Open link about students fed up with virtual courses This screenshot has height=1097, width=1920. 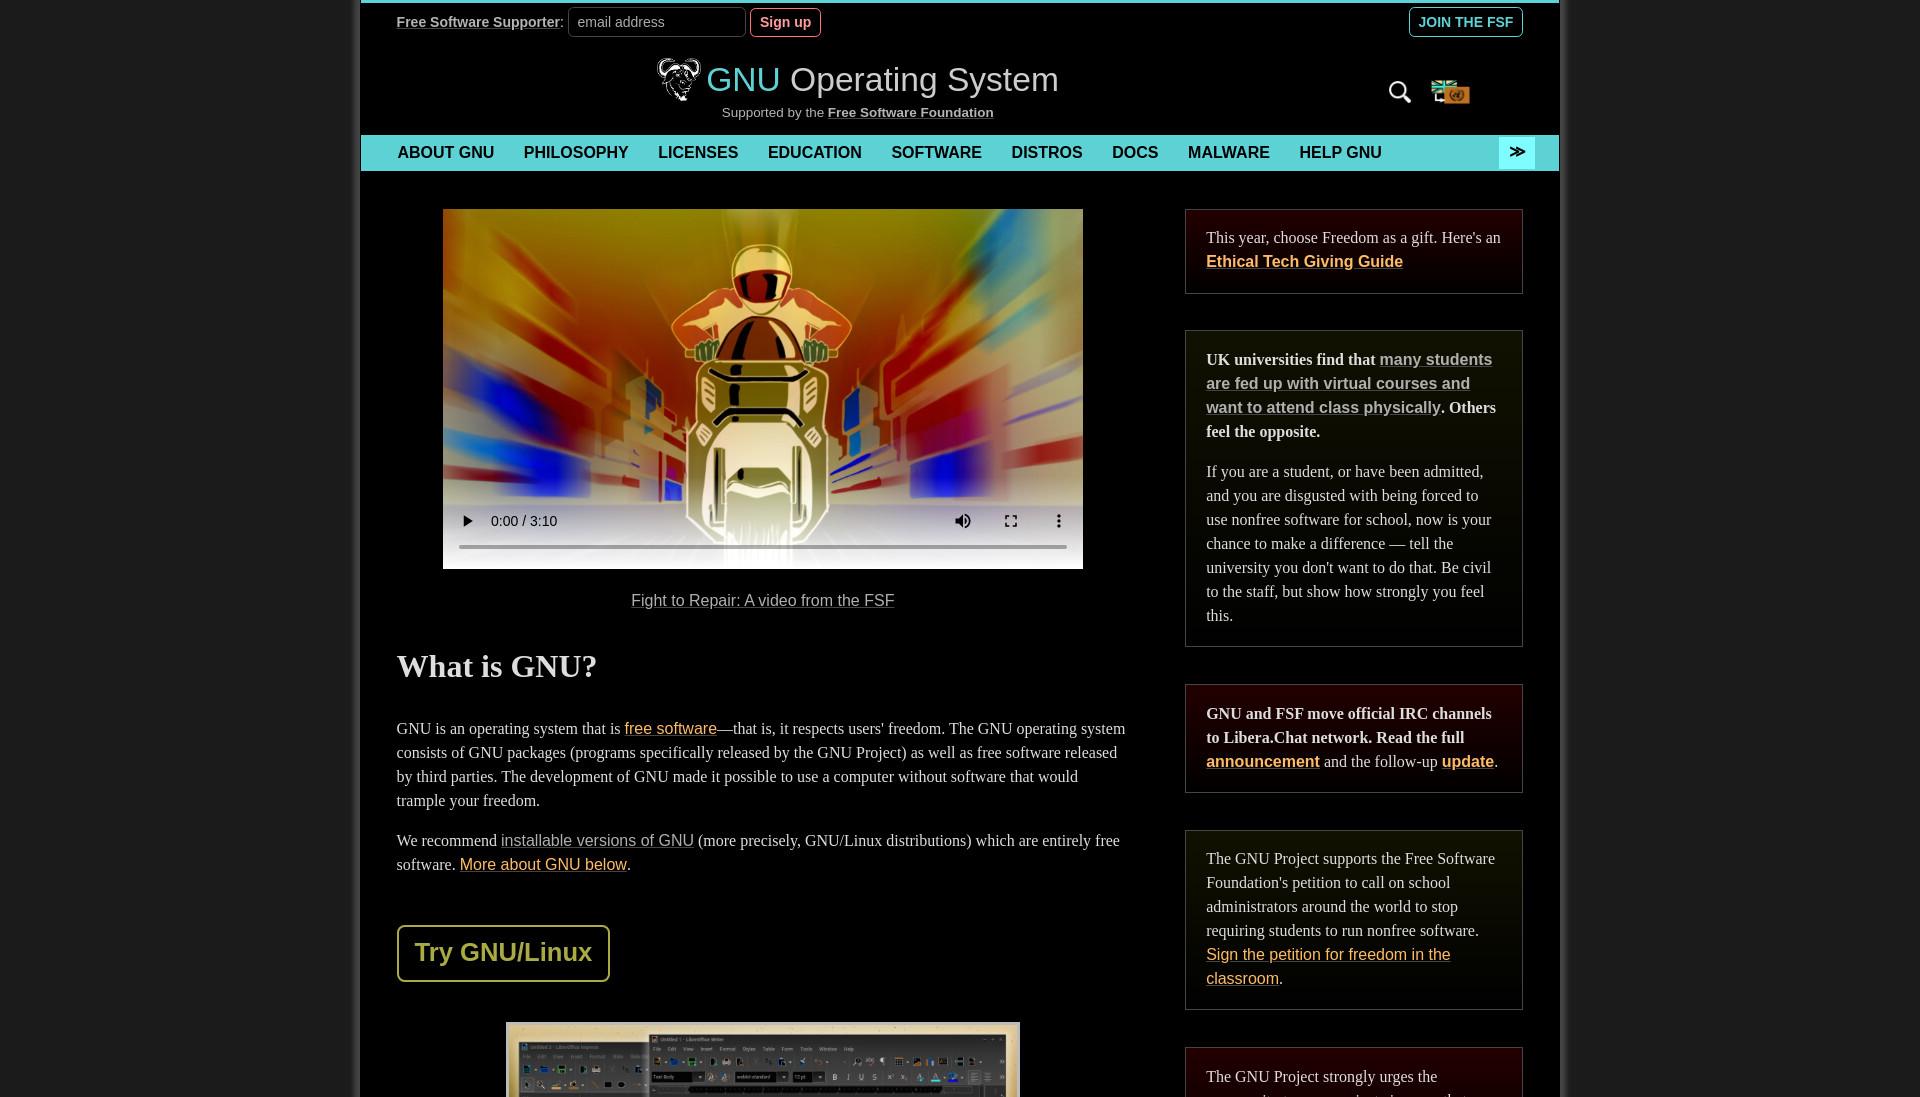pyautogui.click(x=1348, y=384)
